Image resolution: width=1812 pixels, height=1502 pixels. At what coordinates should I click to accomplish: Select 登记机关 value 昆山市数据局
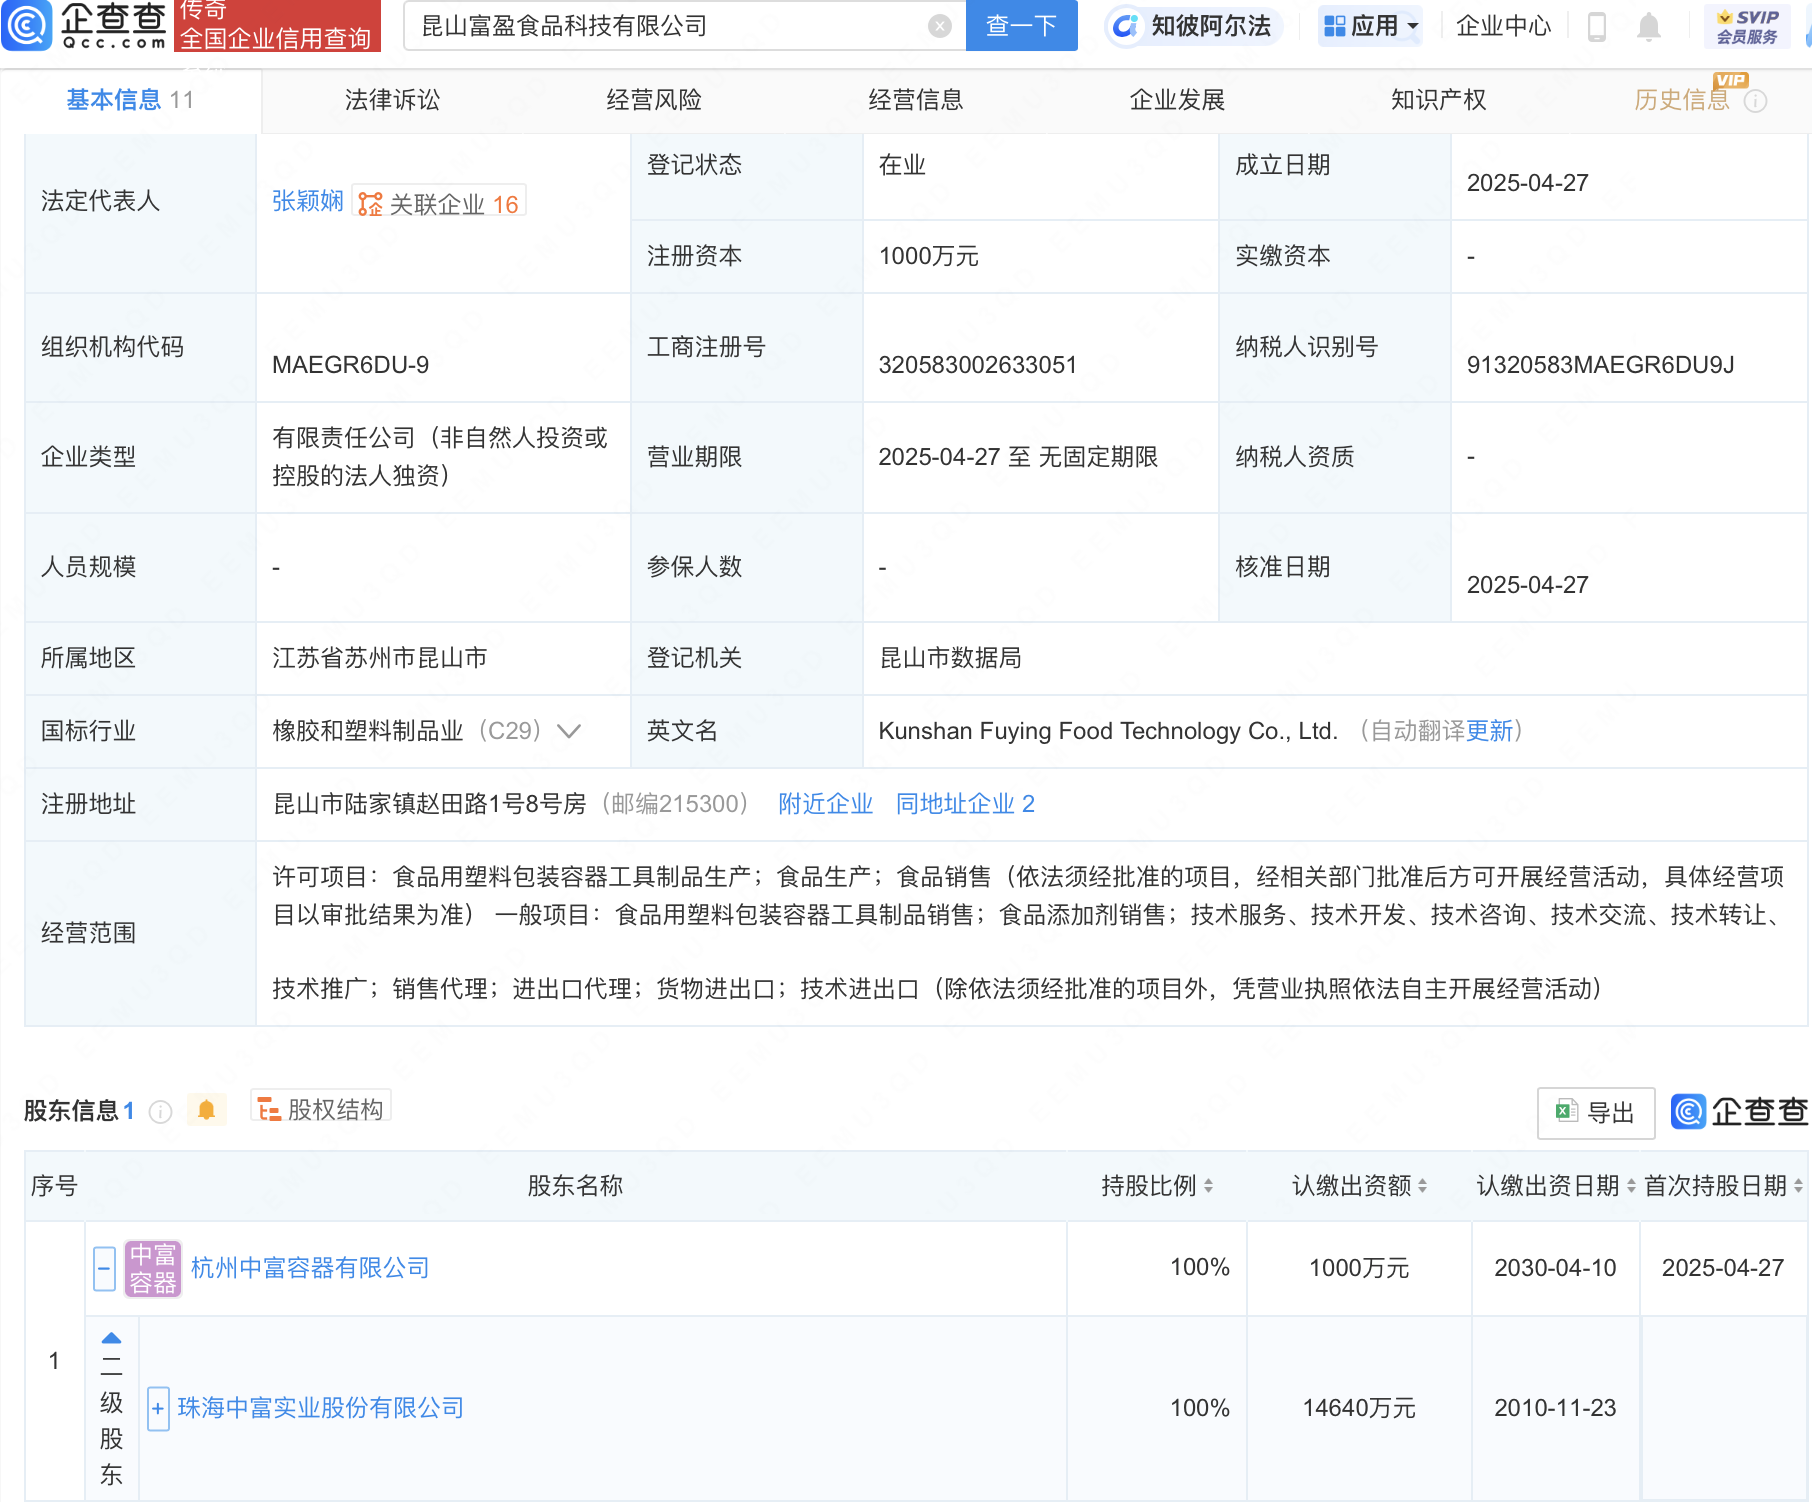[x=950, y=658]
